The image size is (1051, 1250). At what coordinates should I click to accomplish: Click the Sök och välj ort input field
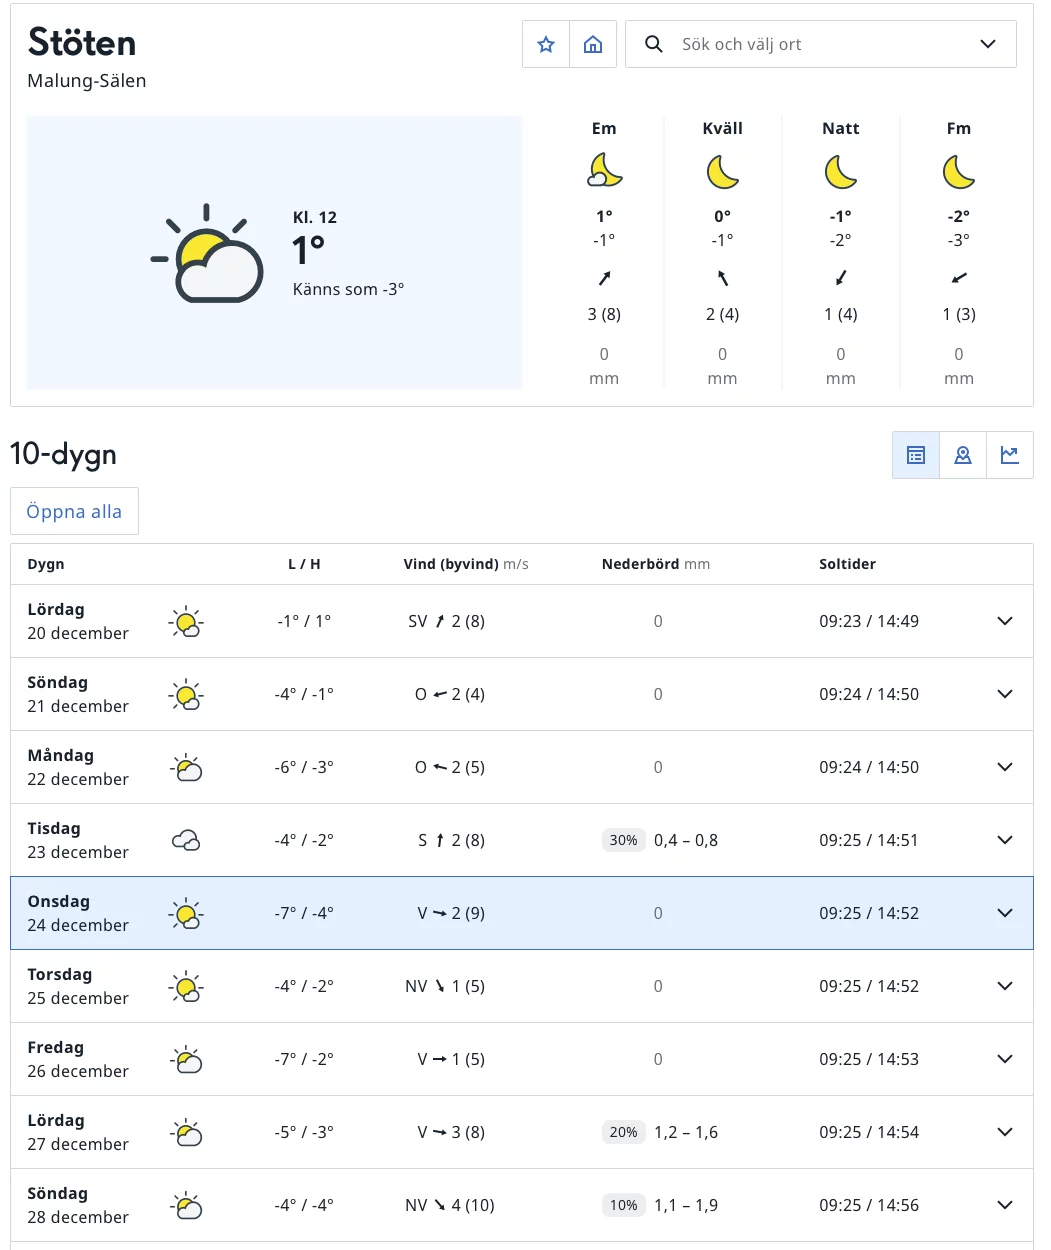[x=800, y=43]
